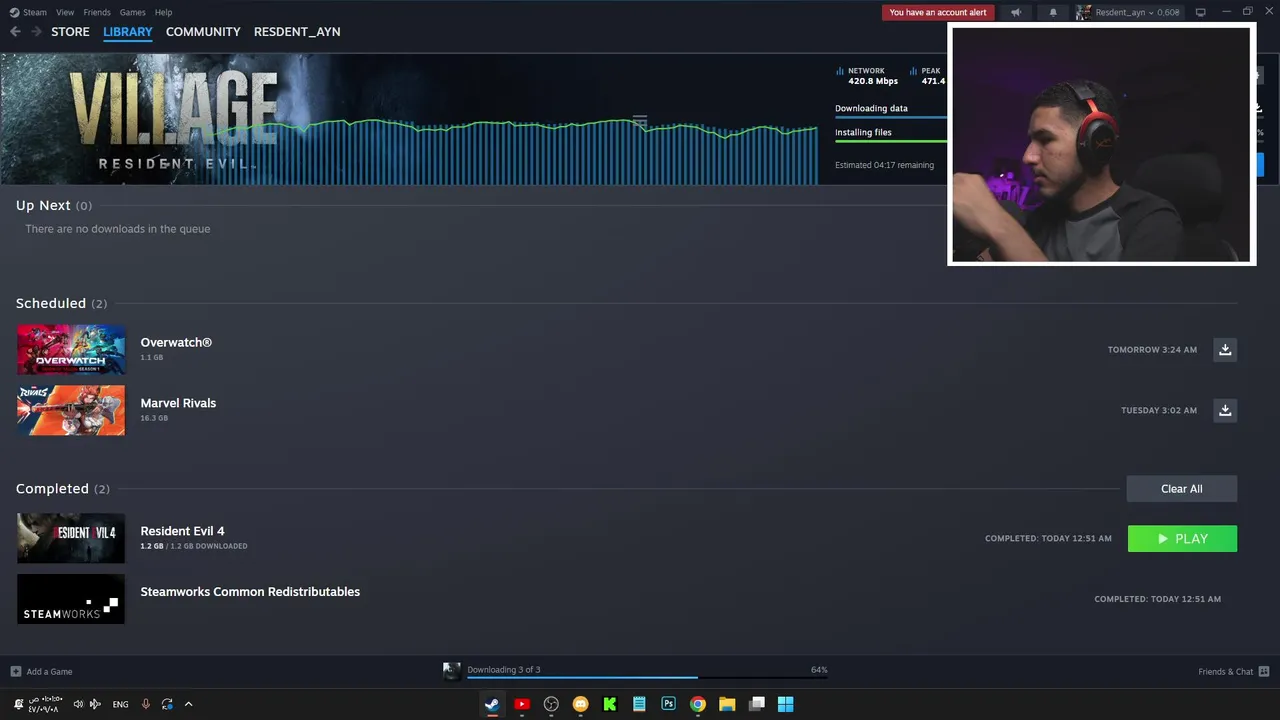Click the bottom download progress bar
This screenshot has height=720, width=1280.
647,678
